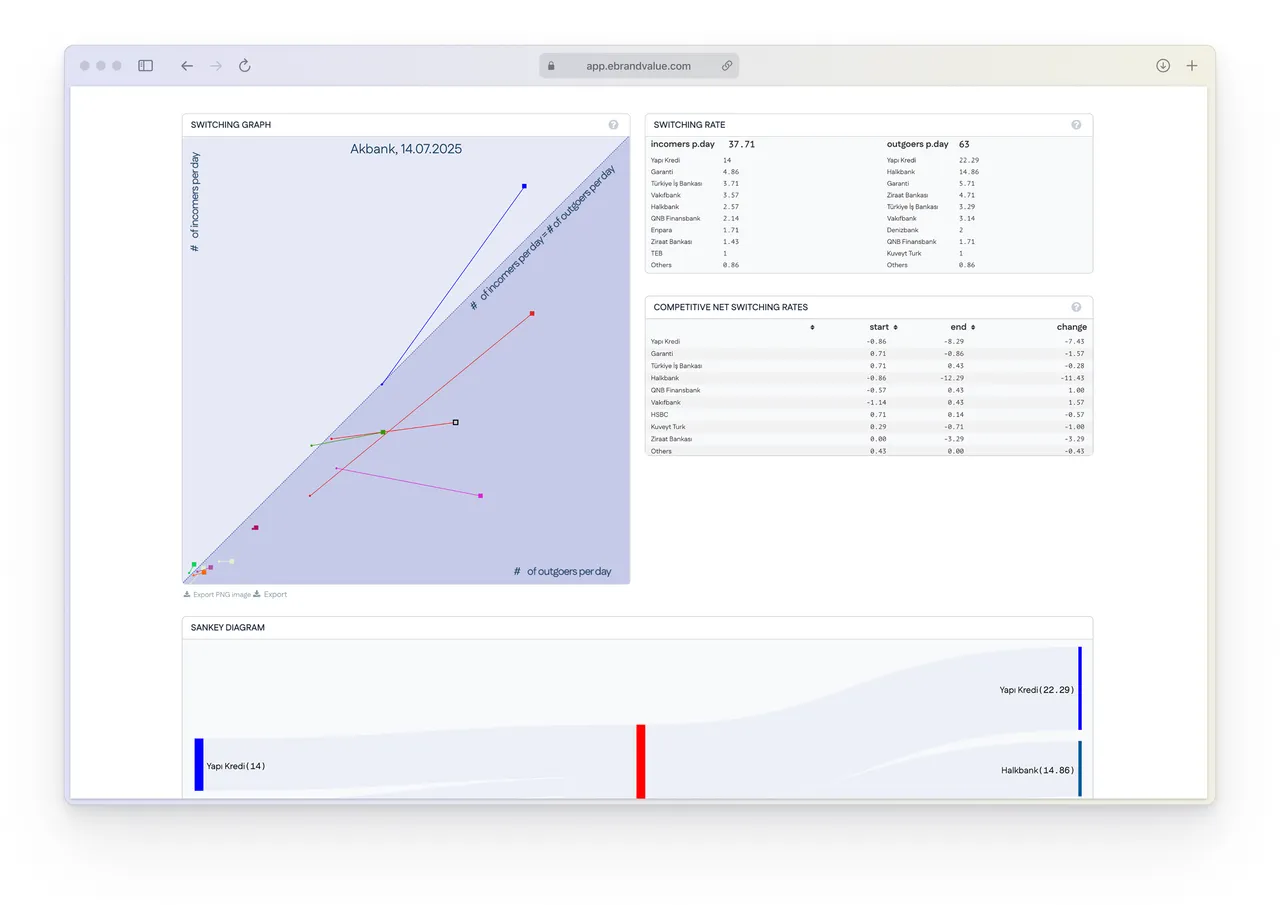Select the crimson square point on the switching graph
This screenshot has width=1280, height=905.
pos(256,527)
